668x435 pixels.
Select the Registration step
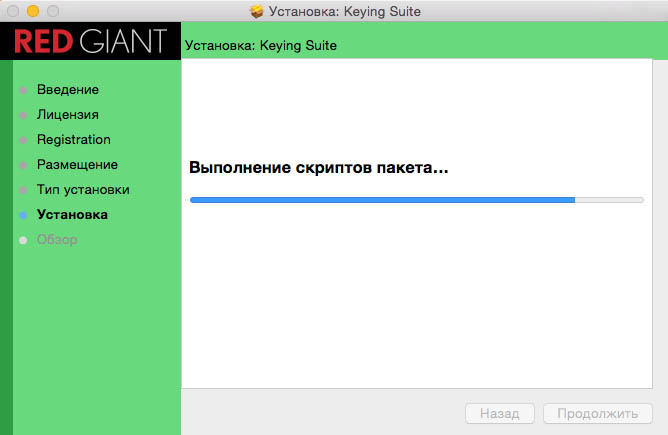[x=74, y=140]
